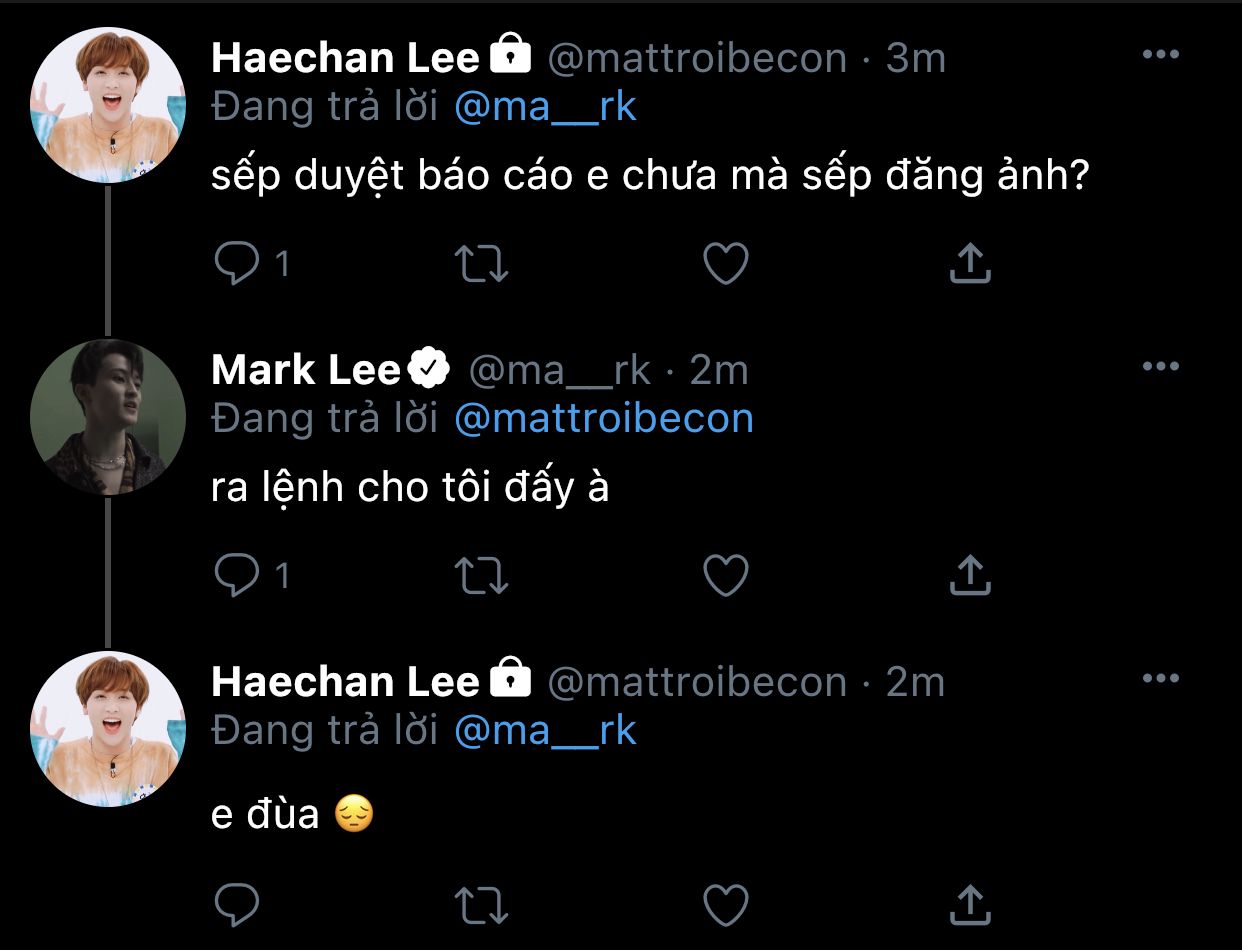The image size is (1242, 950).
Task: Share Mark Lee's tweet
Action: coord(968,575)
